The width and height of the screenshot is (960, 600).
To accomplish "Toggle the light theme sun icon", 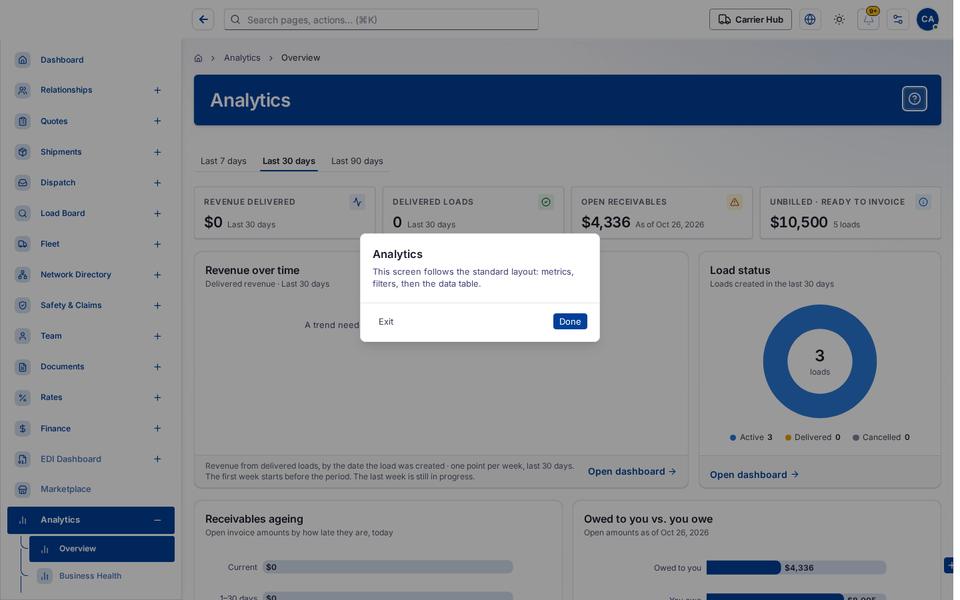I will coord(839,20).
